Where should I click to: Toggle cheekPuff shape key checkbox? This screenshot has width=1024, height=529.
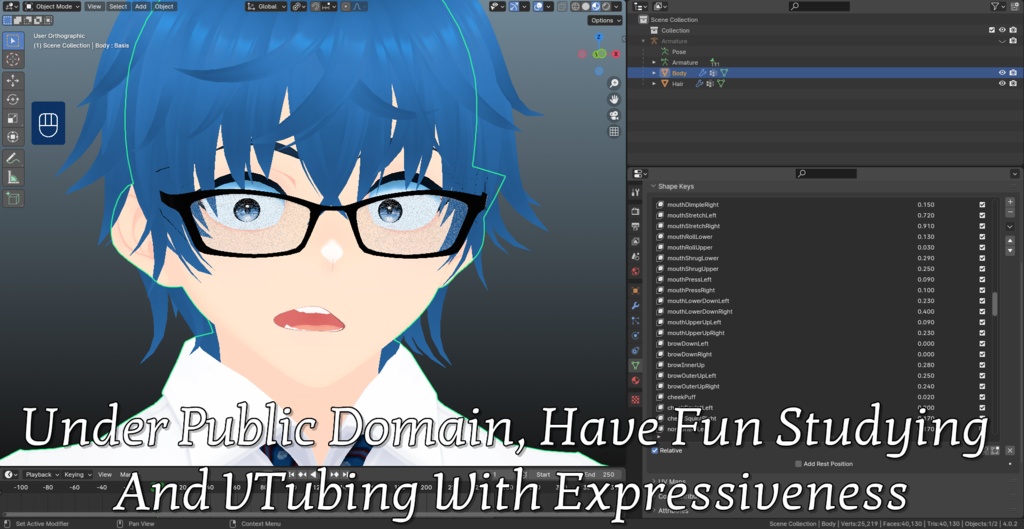[x=982, y=396]
